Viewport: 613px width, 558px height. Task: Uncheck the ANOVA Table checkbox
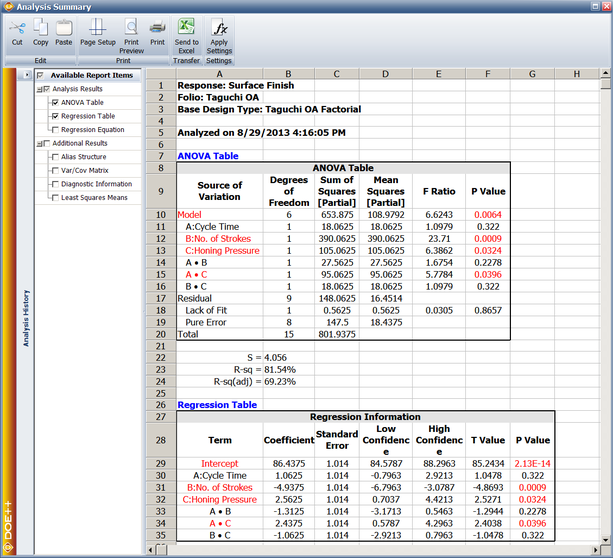click(55, 102)
